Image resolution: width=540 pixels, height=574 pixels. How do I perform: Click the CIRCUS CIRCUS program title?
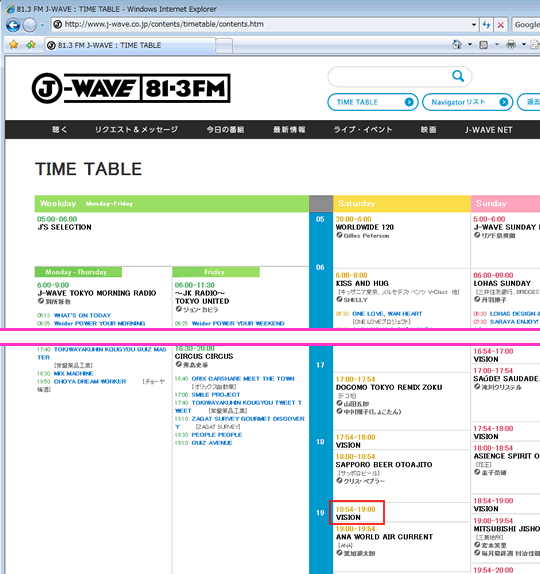point(204,357)
